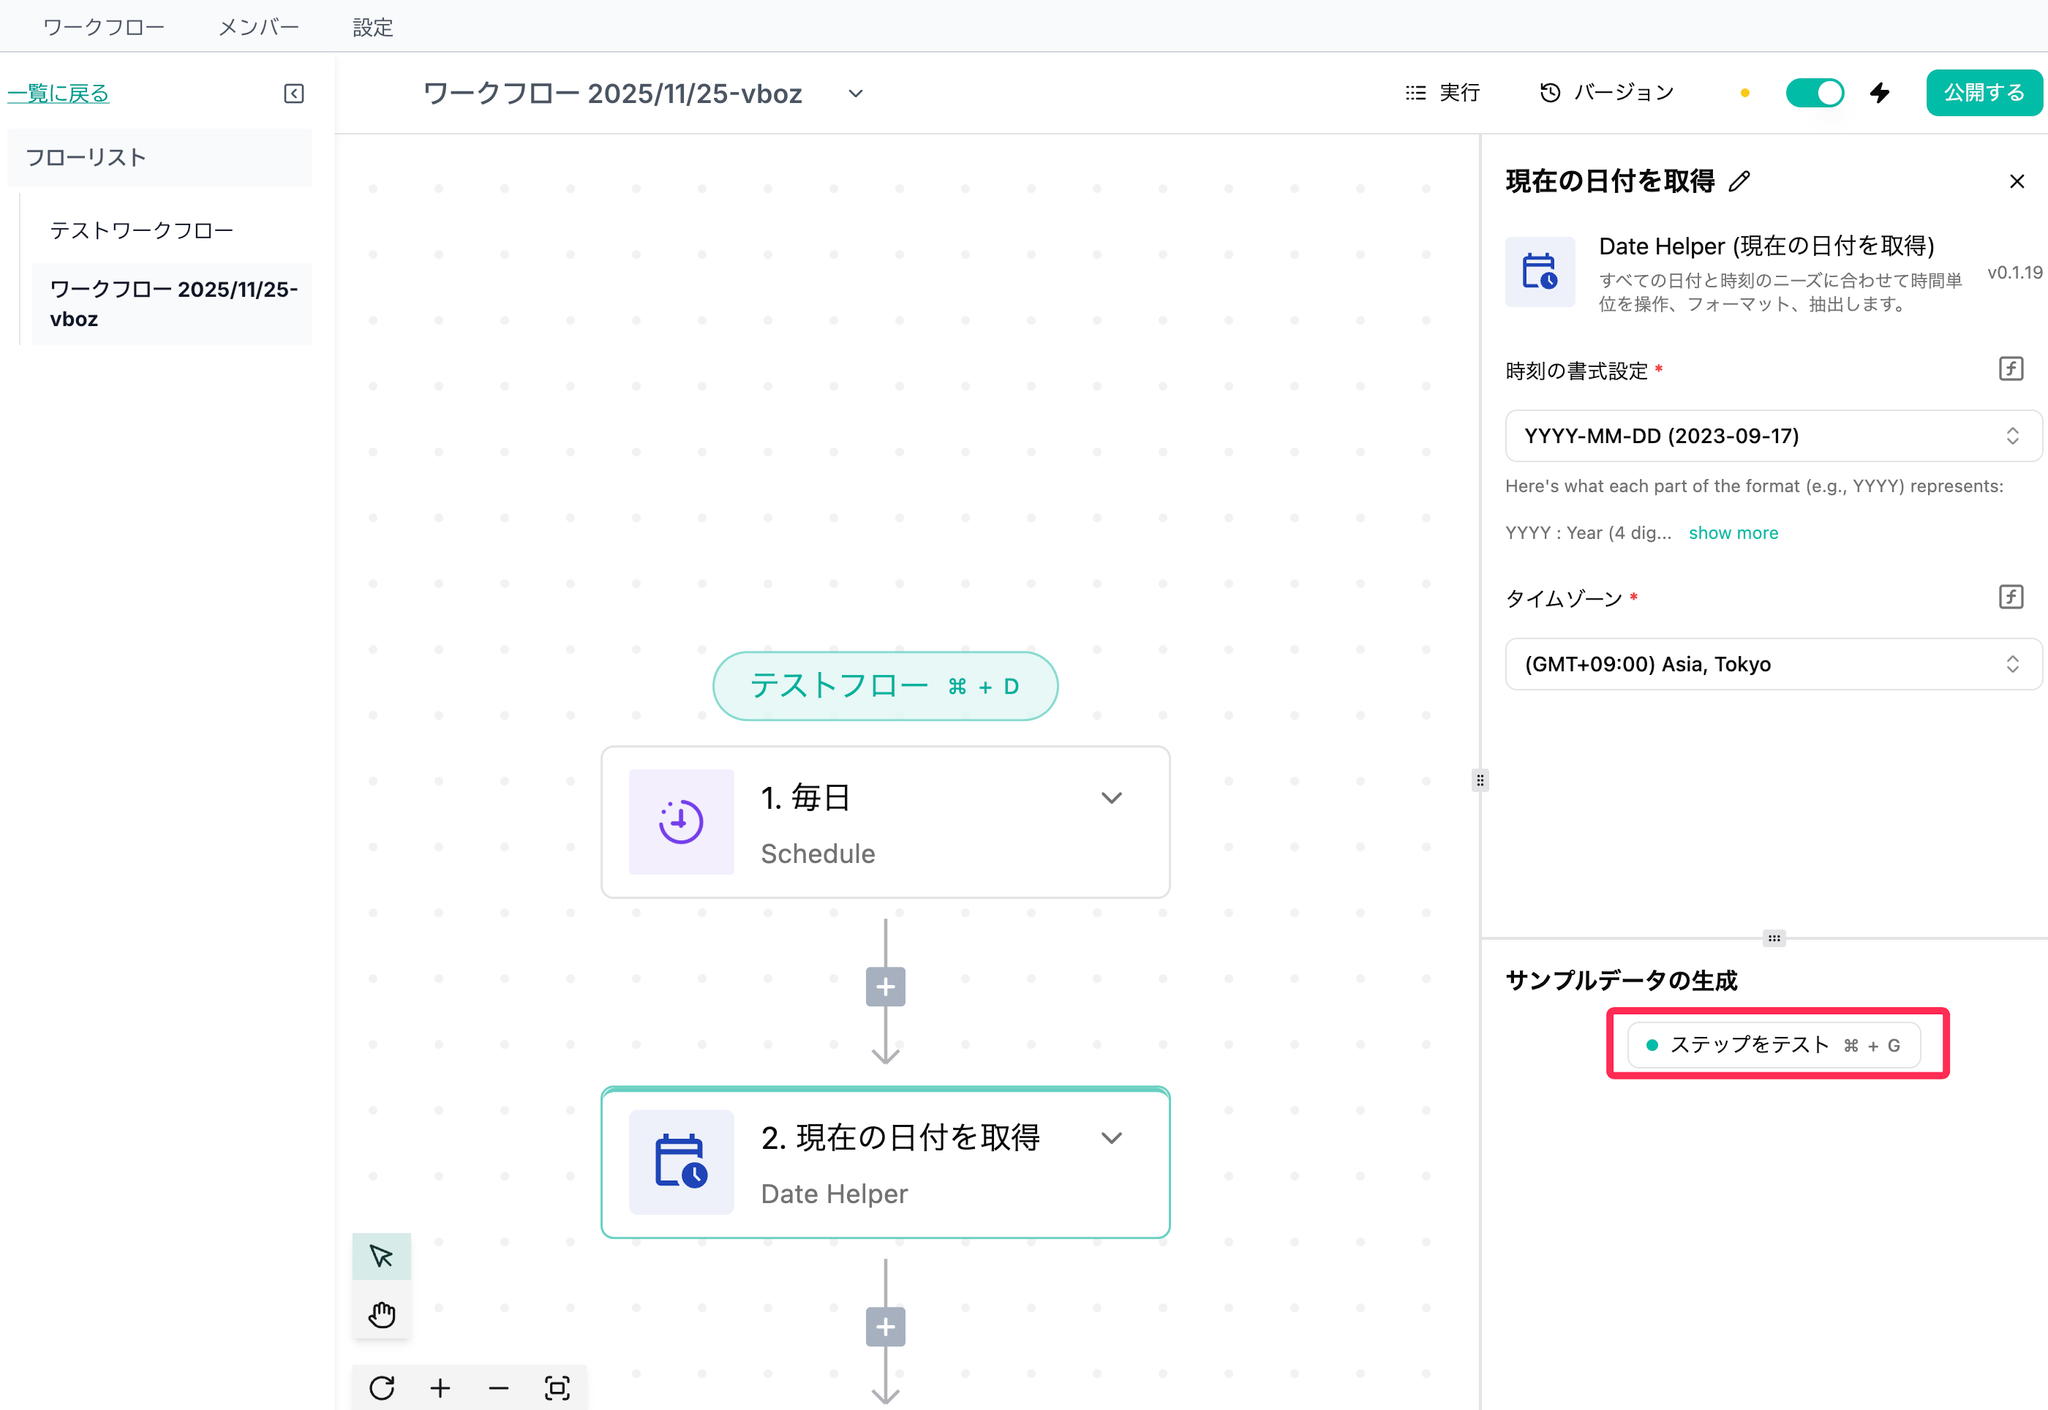Click the show more link
This screenshot has height=1410, width=2048.
click(x=1733, y=533)
